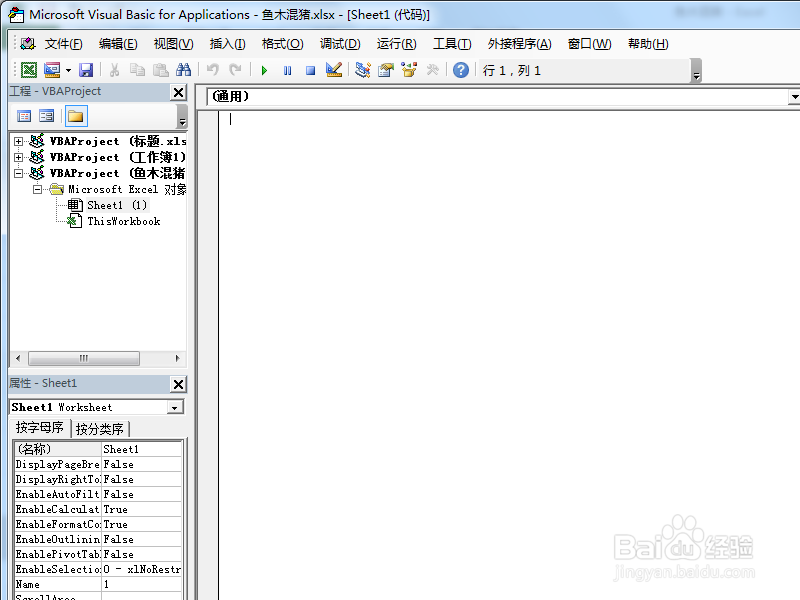
Task: Open the Project Explorer toolbar icon
Action: click(x=363, y=69)
